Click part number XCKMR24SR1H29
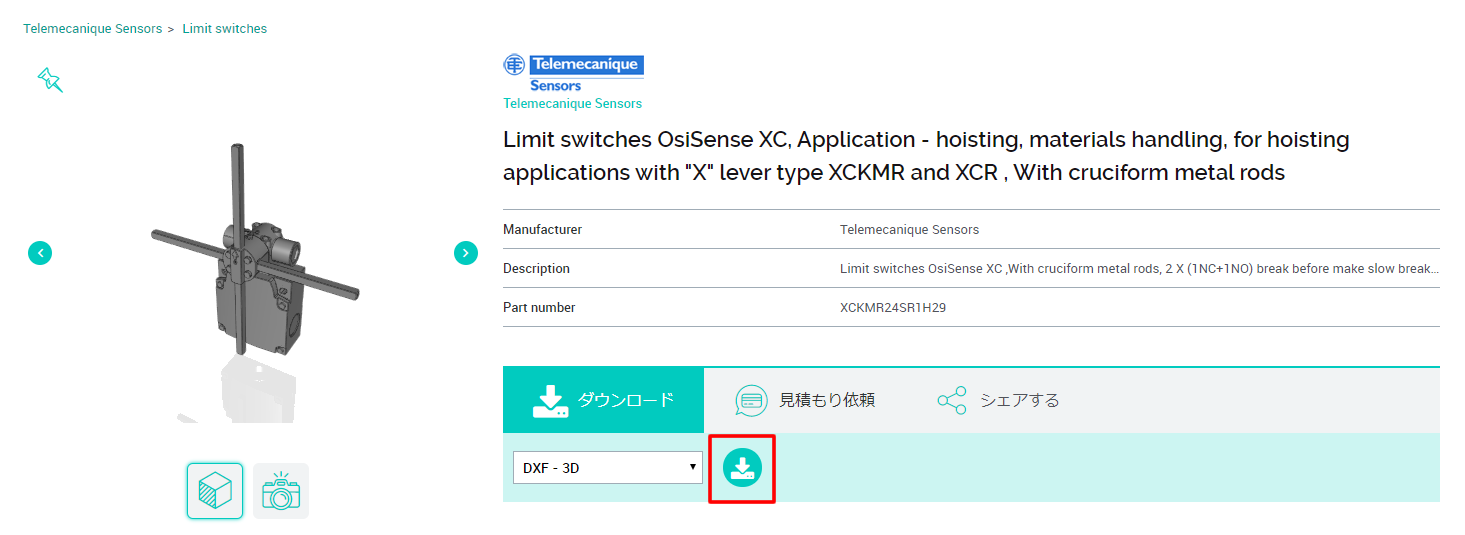This screenshot has width=1465, height=535. pos(893,308)
